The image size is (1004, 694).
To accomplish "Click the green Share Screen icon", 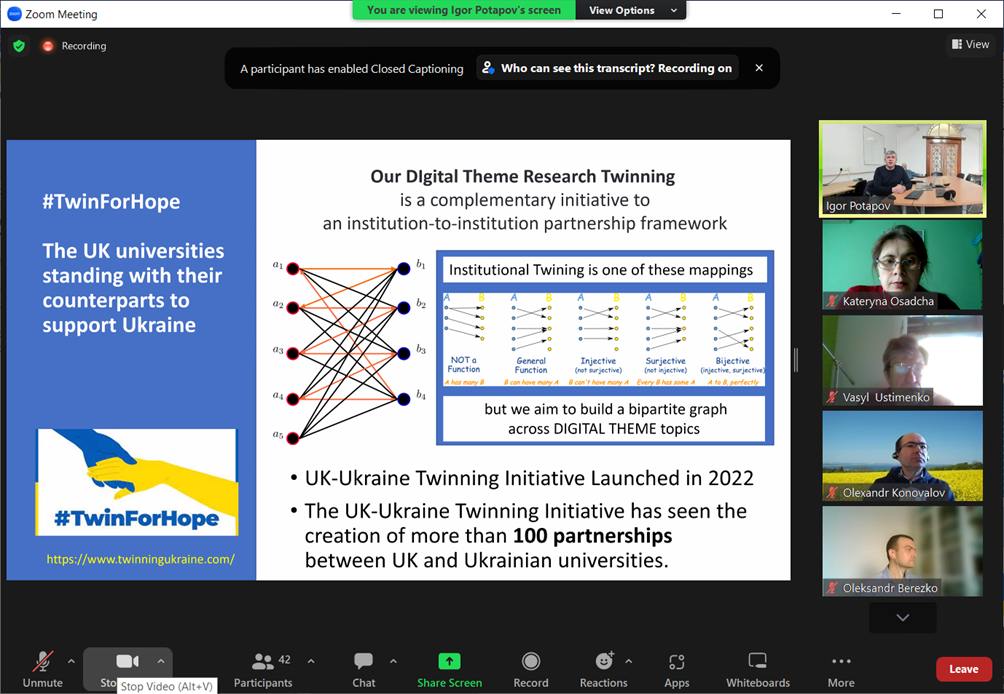I will point(449,662).
